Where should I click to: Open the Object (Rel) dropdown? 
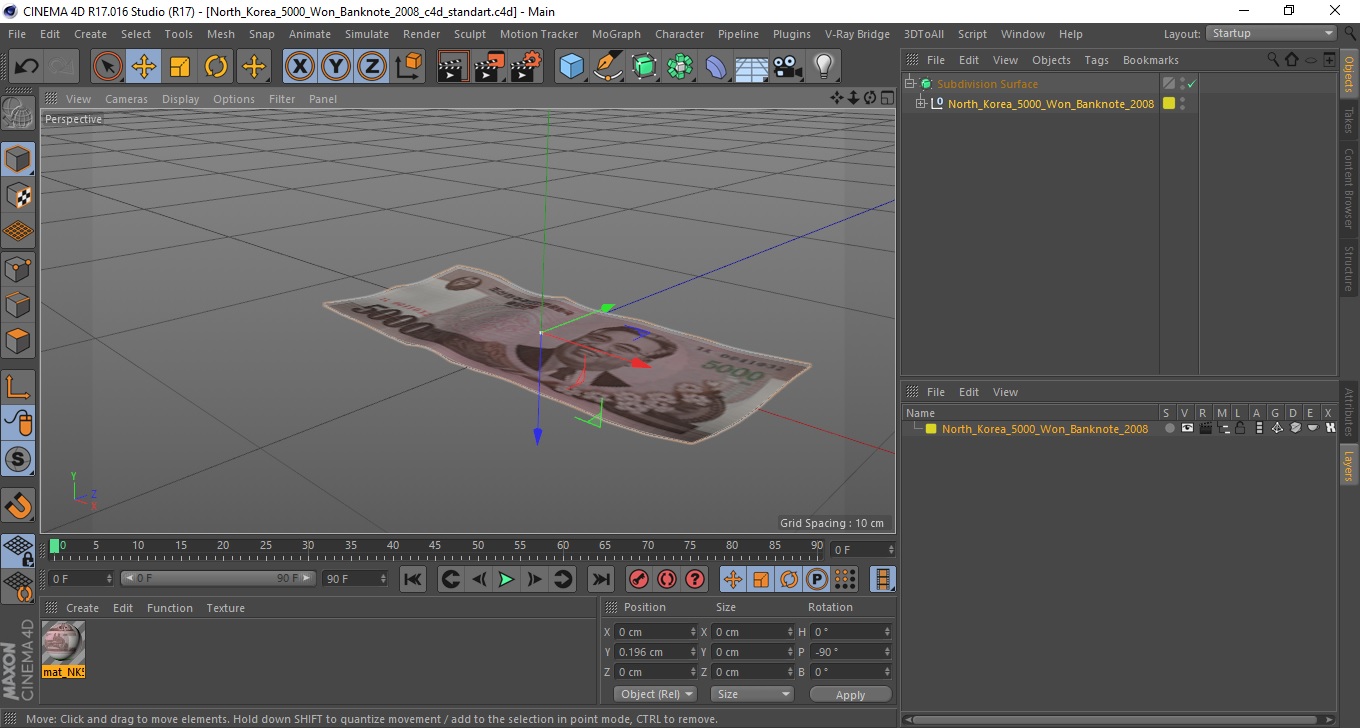(x=656, y=694)
